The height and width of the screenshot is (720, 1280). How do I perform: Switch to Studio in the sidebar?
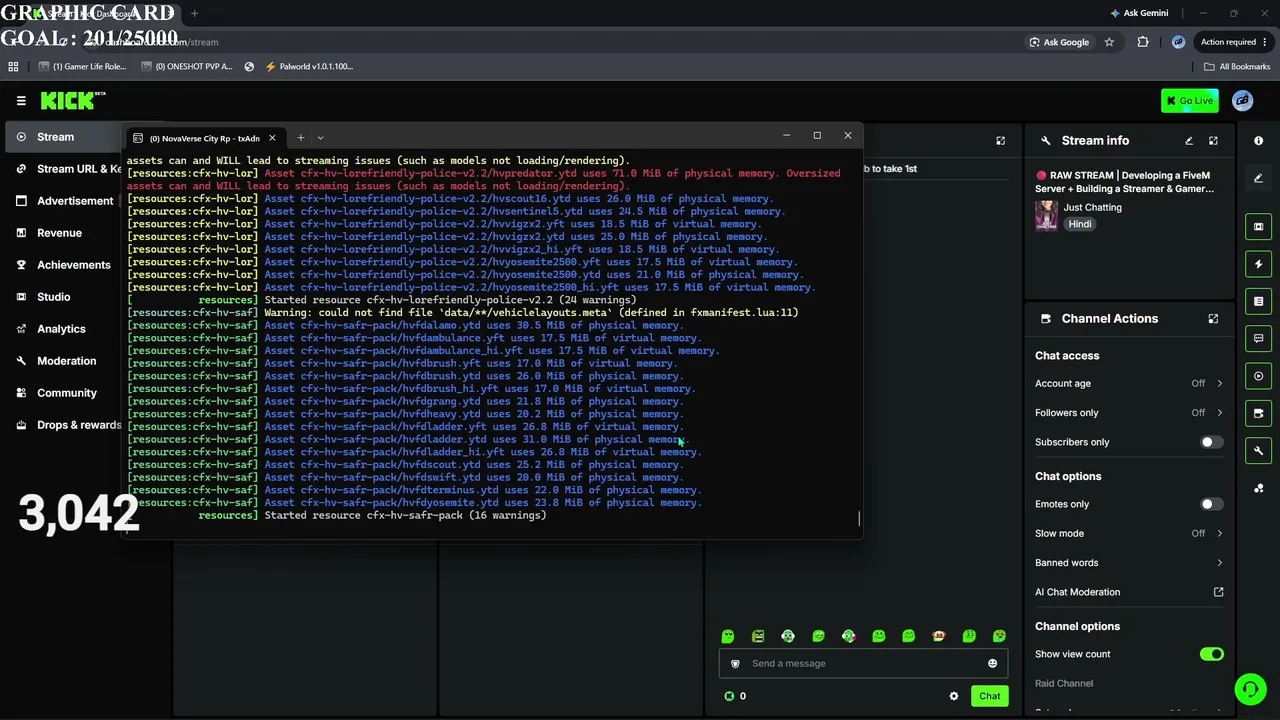(x=64, y=297)
